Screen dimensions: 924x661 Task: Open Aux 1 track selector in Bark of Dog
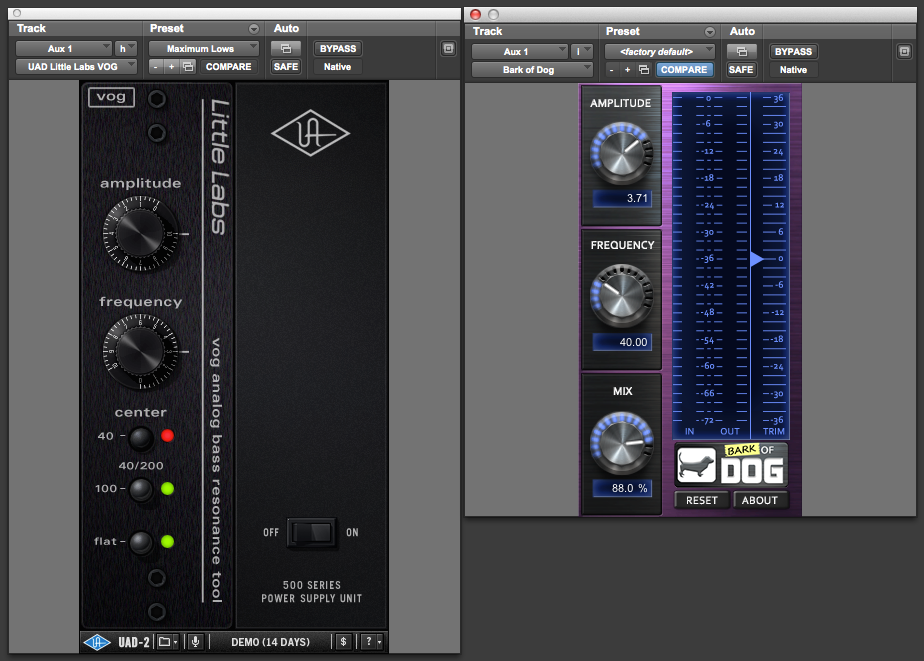pyautogui.click(x=520, y=52)
